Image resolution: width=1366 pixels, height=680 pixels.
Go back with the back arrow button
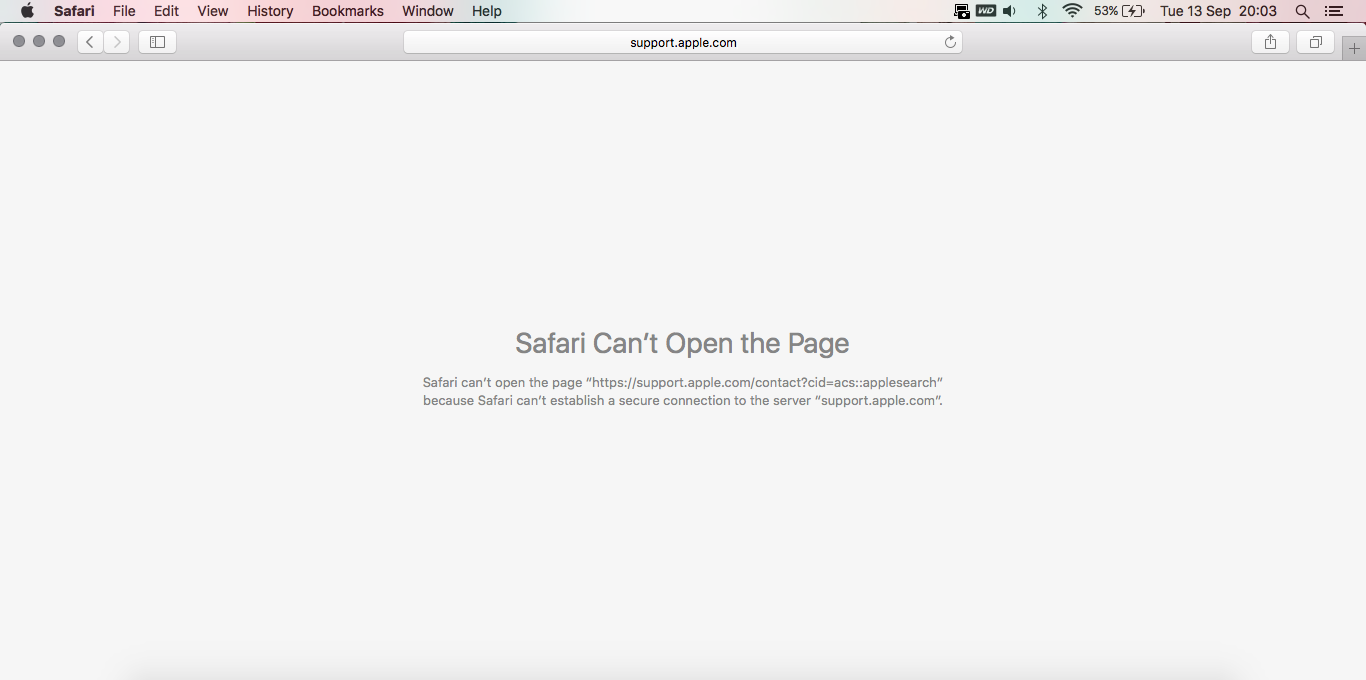(x=90, y=42)
